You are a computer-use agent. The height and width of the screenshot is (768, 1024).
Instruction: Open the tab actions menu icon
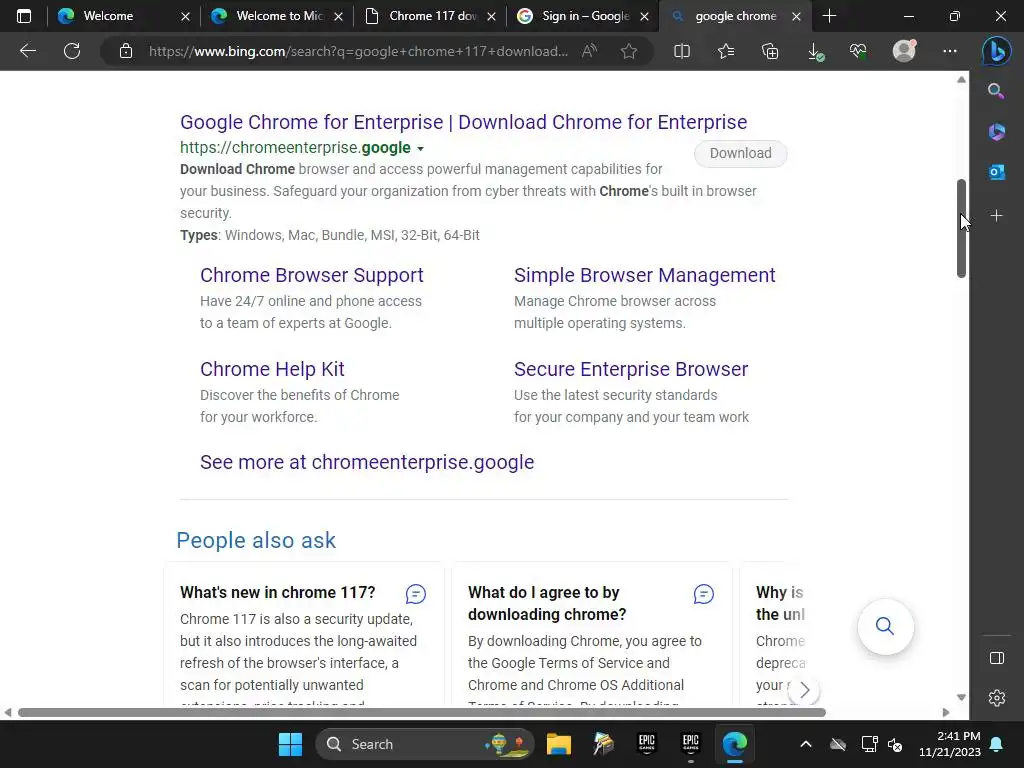(x=24, y=16)
